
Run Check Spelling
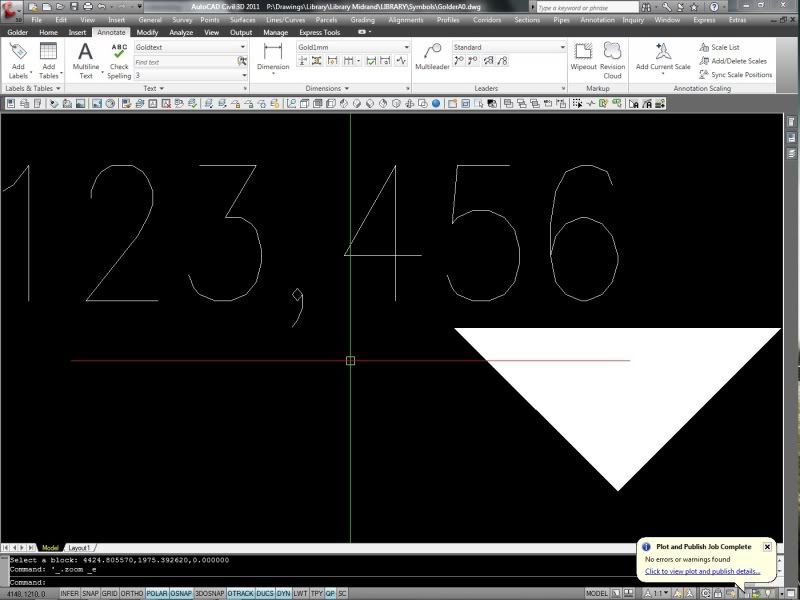click(119, 60)
